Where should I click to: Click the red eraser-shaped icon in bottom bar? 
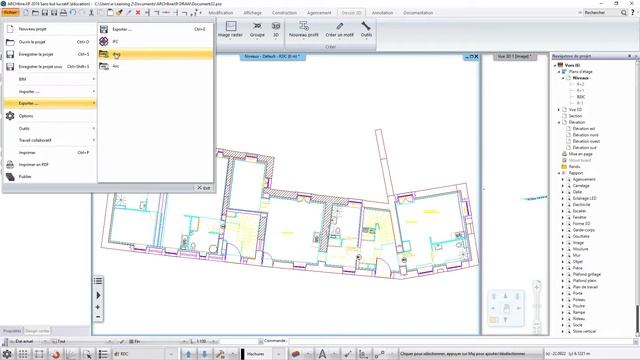[296, 354]
